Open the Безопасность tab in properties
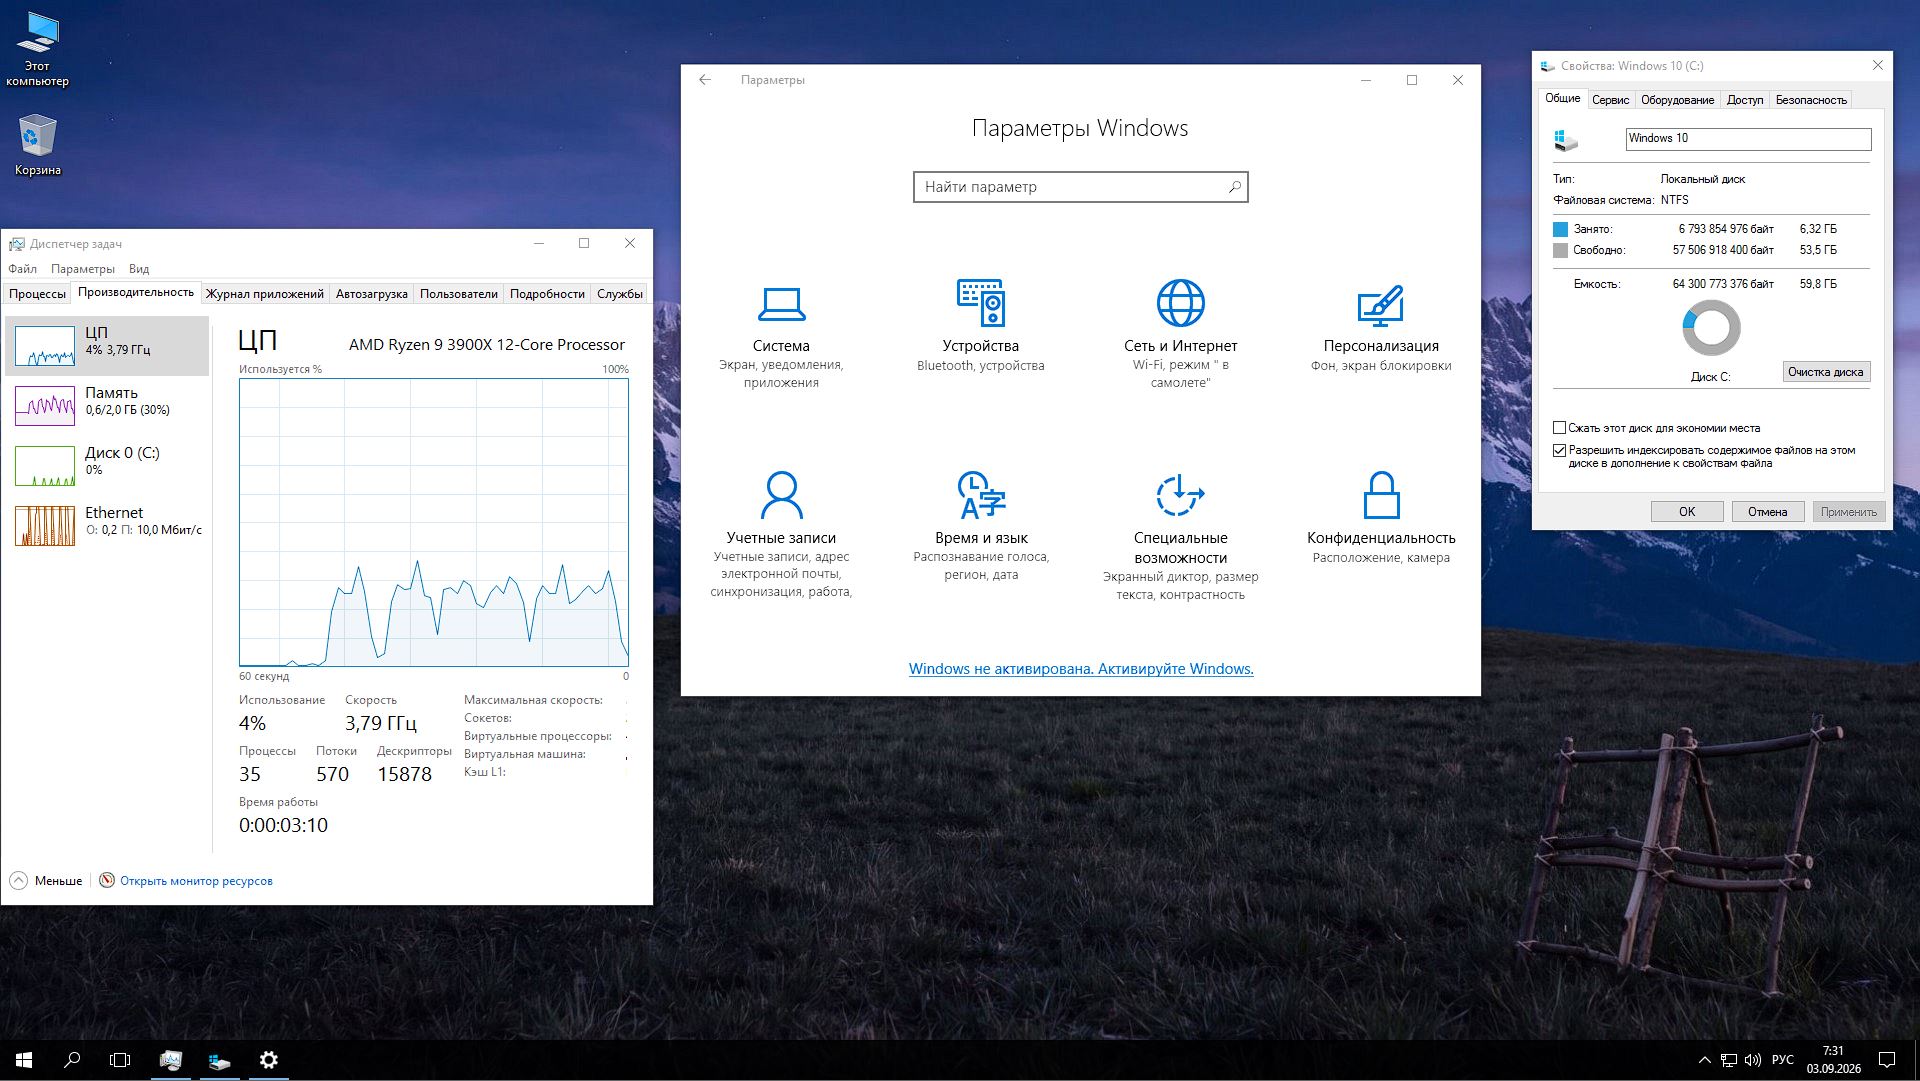This screenshot has width=1920, height=1081. tap(1811, 100)
